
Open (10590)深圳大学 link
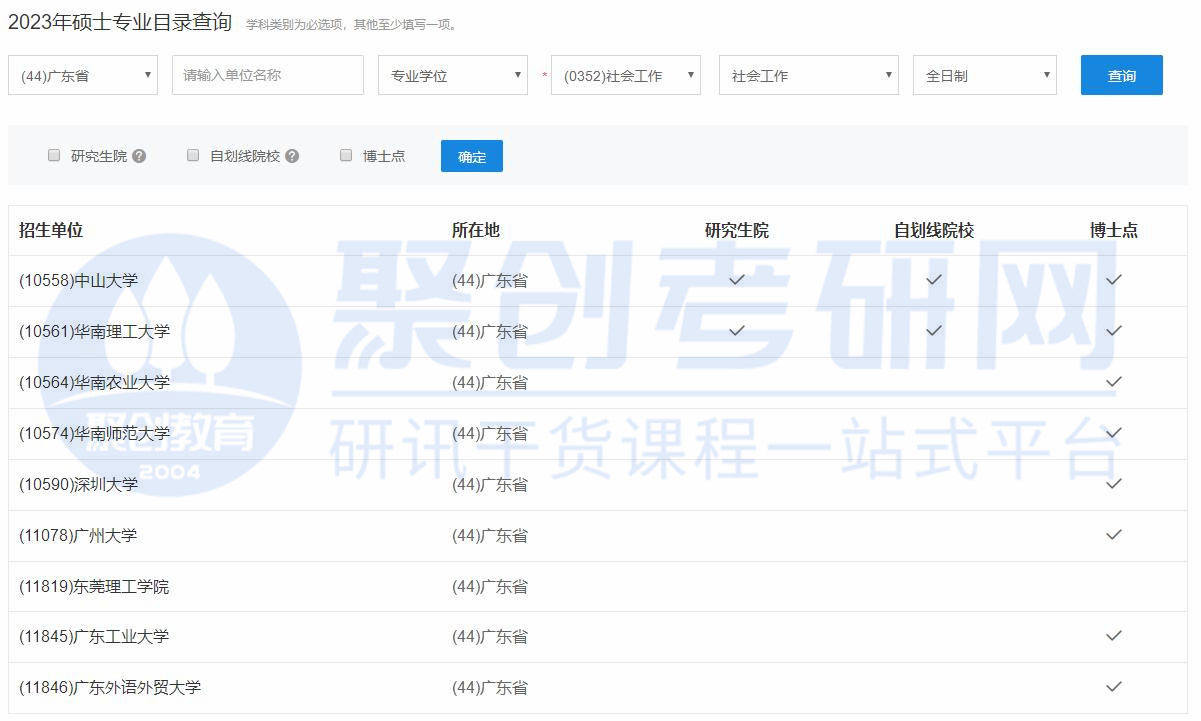pos(78,484)
